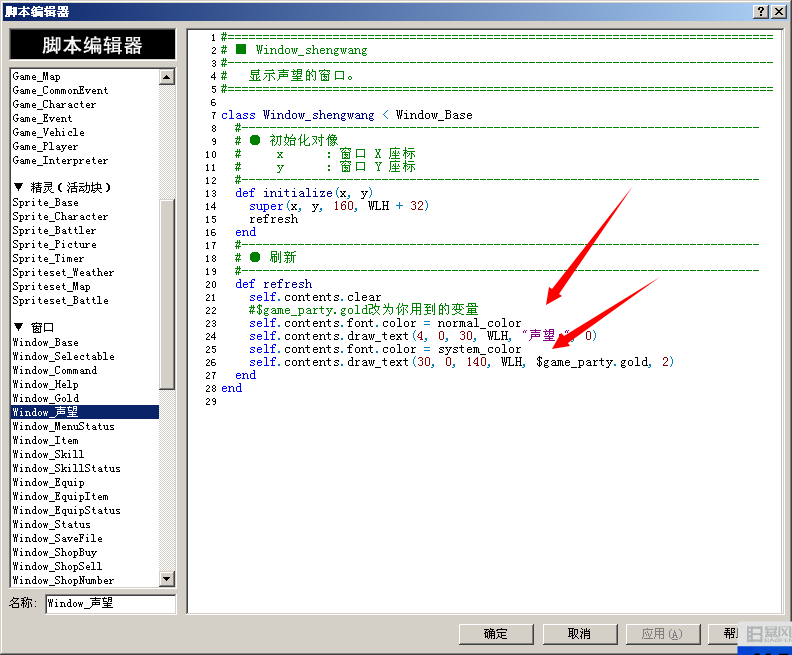Select Game_CommonEvent script

click(60, 90)
